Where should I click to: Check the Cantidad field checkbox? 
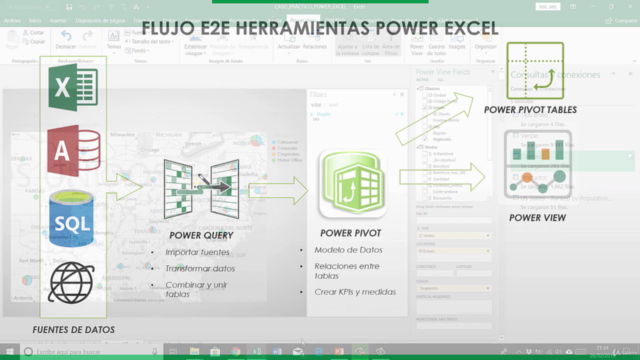tap(425, 179)
